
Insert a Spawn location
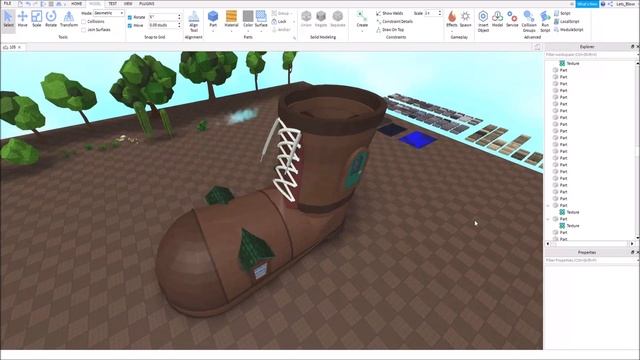[x=465, y=19]
